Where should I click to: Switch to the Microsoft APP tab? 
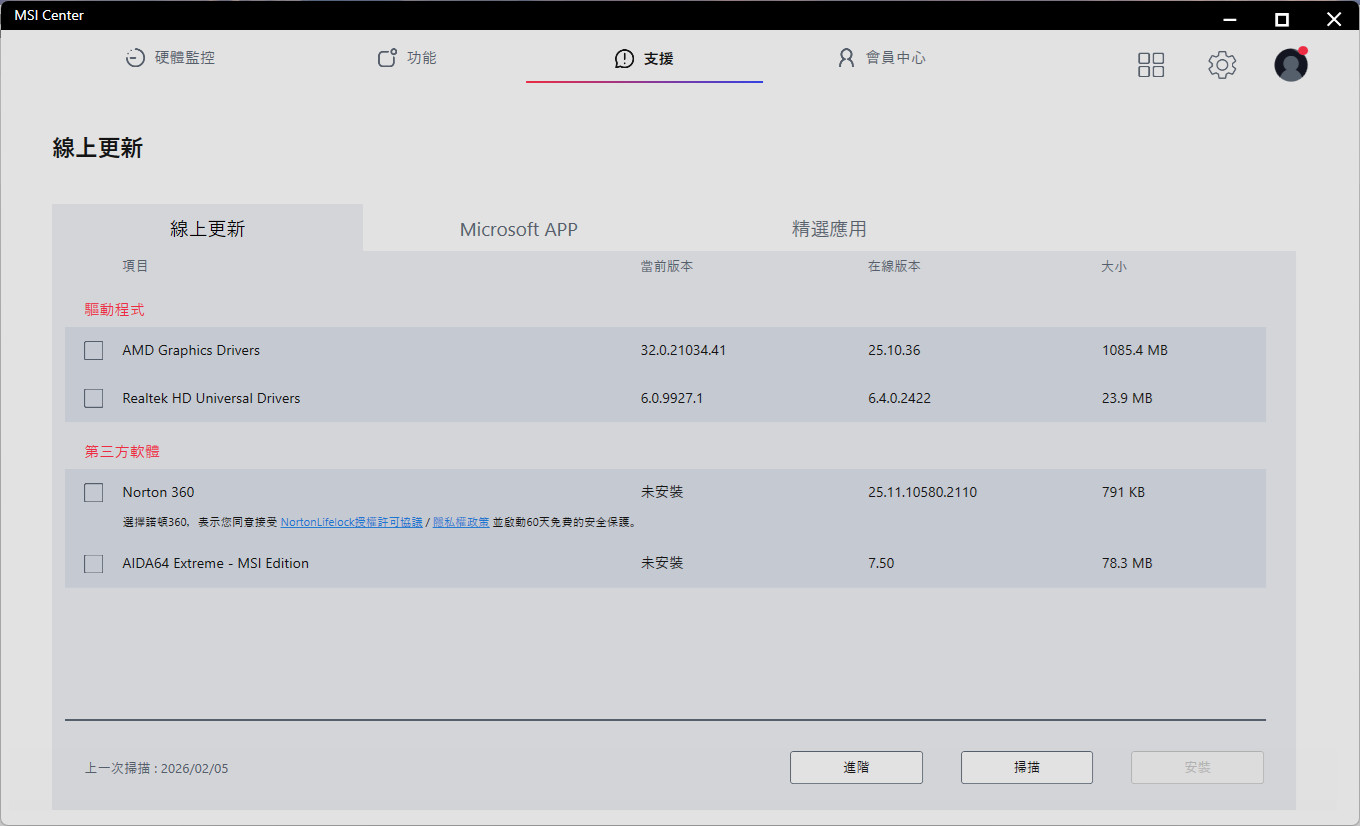click(518, 229)
